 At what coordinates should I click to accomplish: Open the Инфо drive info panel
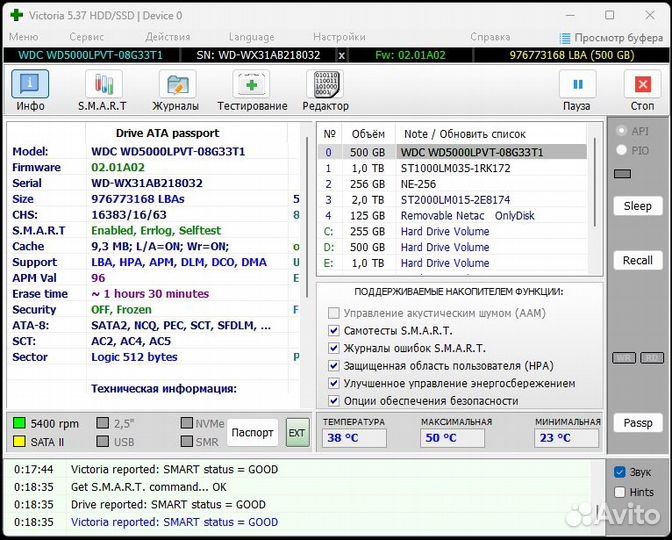point(30,84)
